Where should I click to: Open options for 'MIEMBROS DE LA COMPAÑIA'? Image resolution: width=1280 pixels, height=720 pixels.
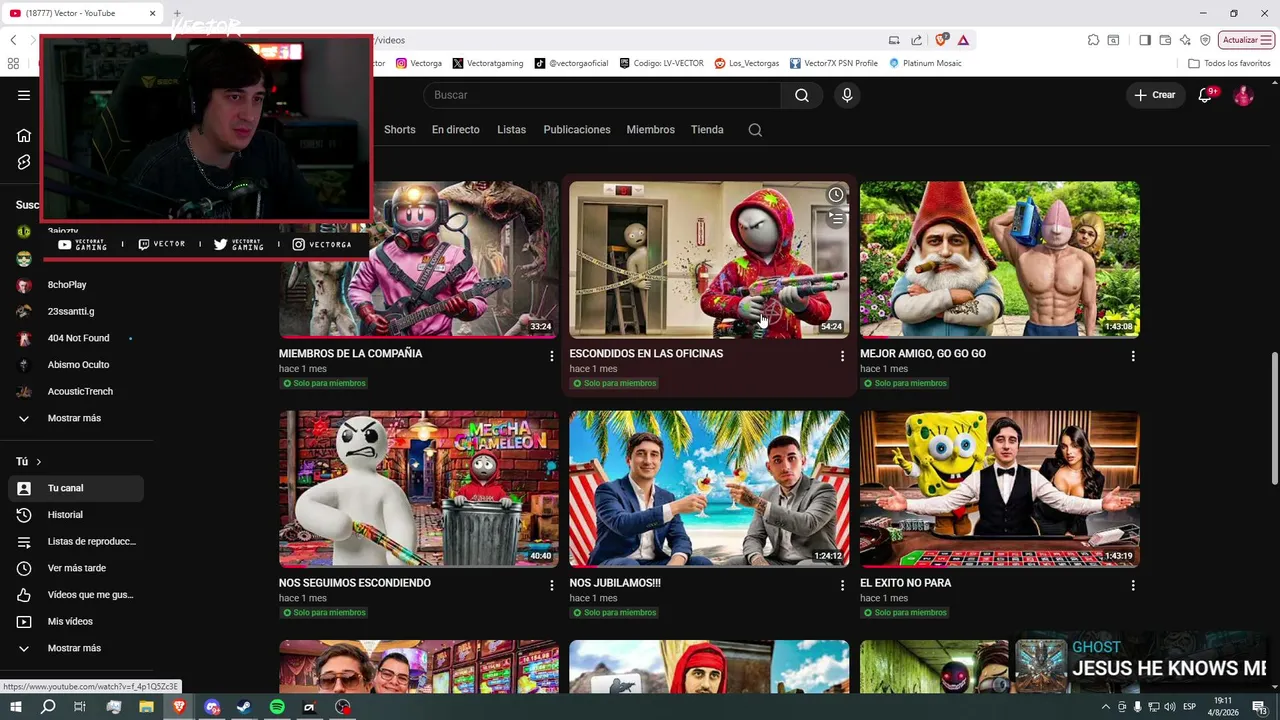coord(551,356)
